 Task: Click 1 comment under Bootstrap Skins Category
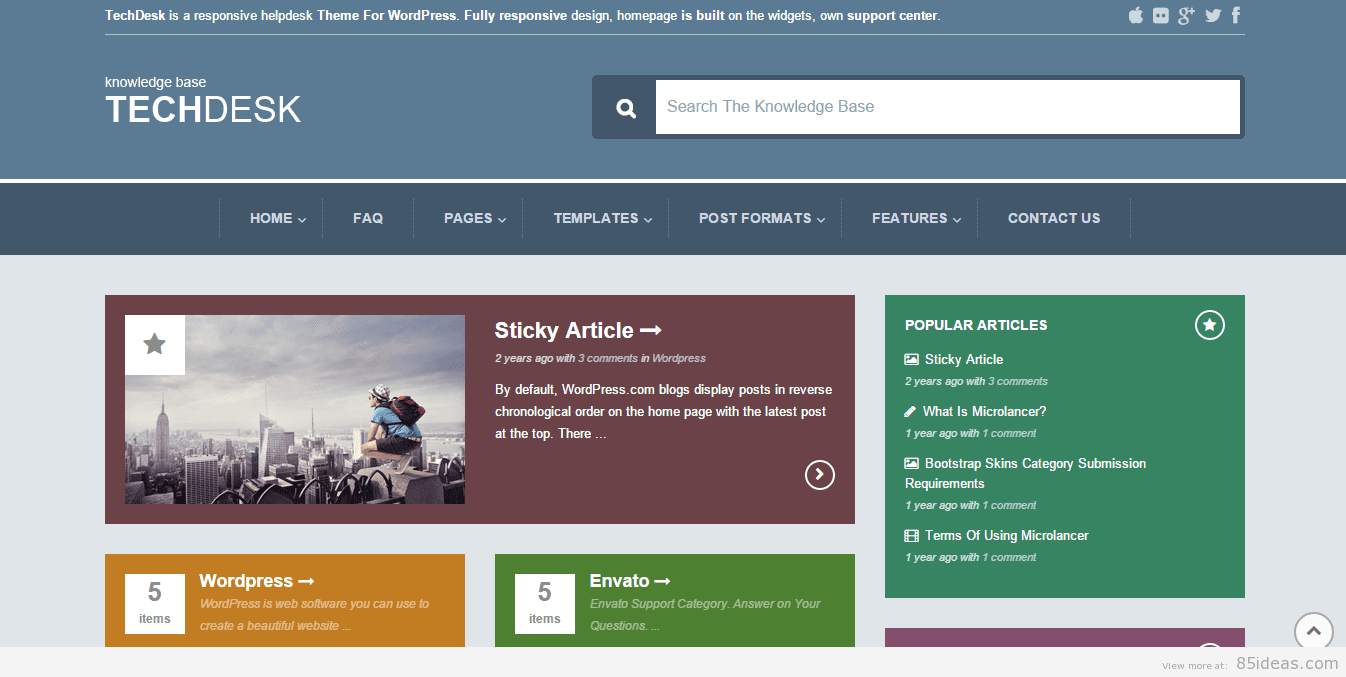[x=1009, y=505]
